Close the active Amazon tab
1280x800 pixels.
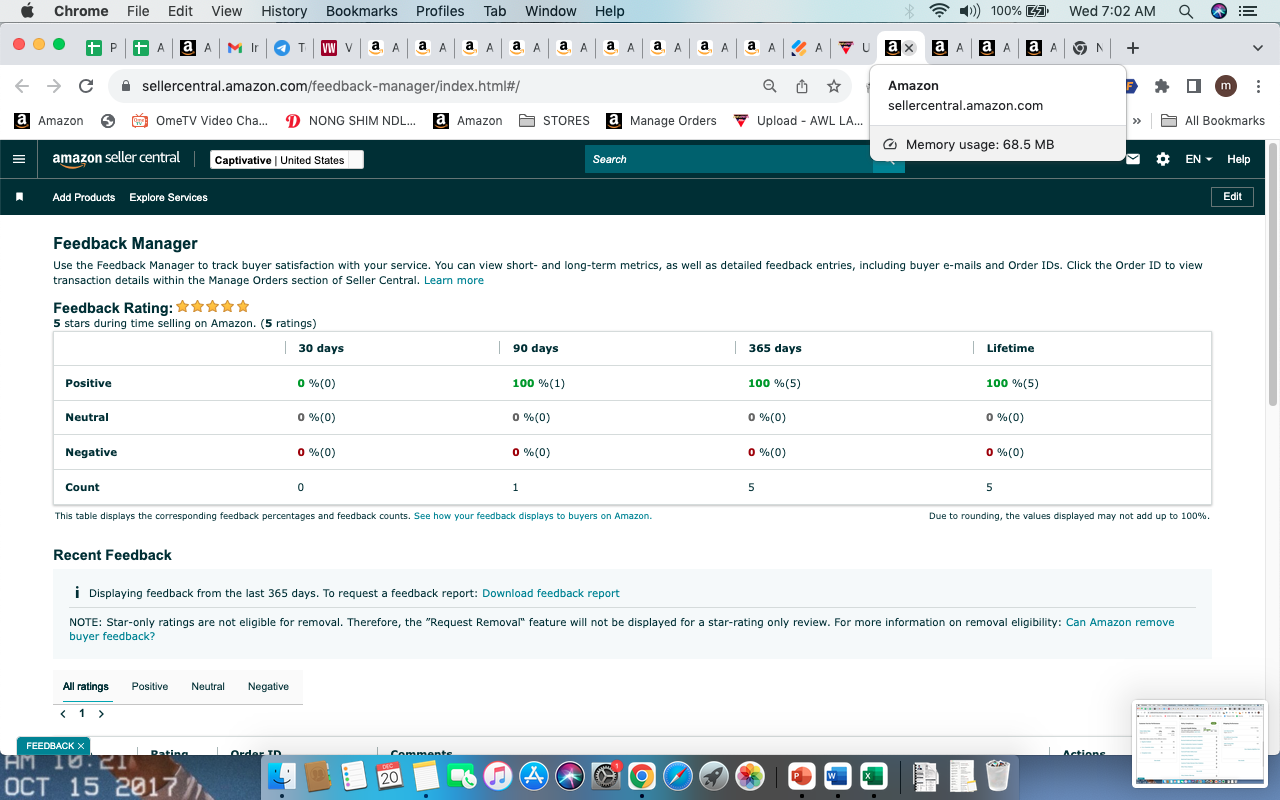909,48
